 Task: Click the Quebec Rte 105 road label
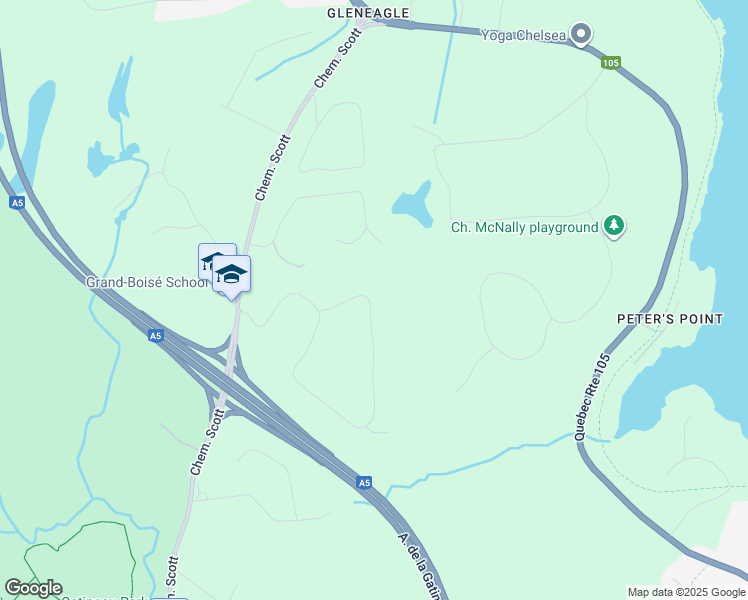click(592, 397)
